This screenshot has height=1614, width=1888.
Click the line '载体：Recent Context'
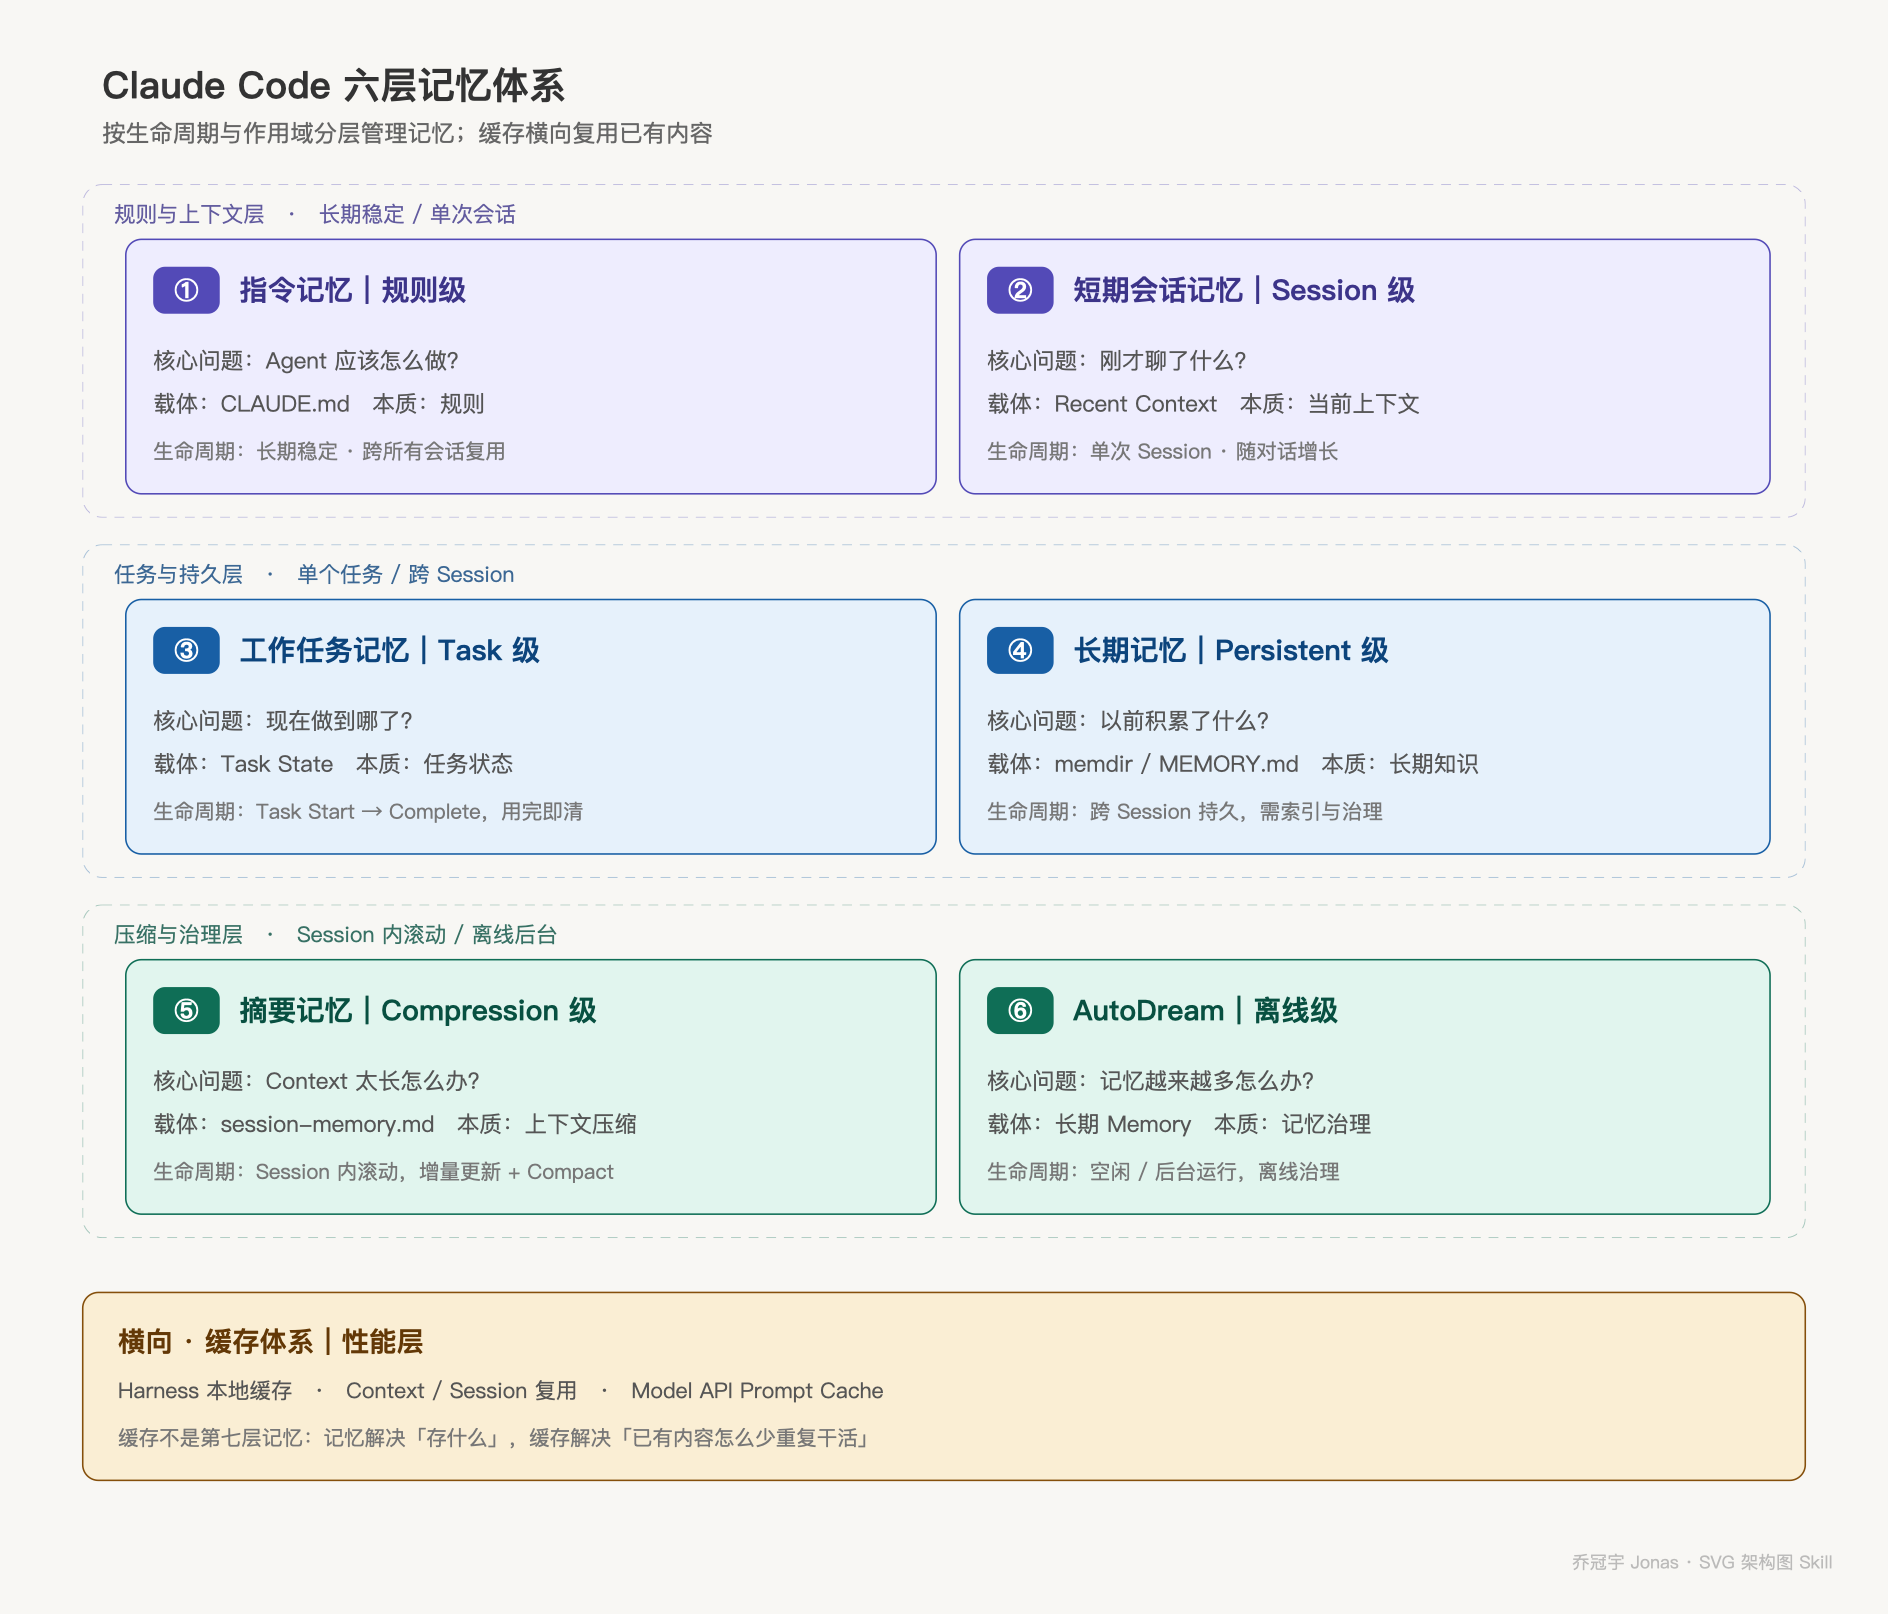coord(1102,403)
